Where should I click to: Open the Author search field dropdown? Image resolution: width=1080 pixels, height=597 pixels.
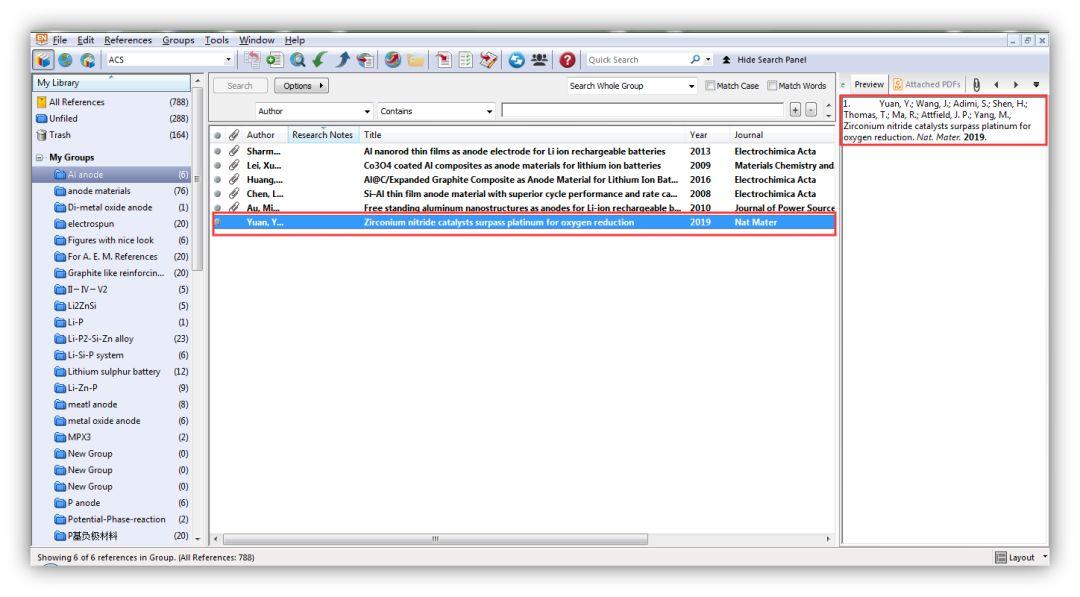tap(366, 111)
